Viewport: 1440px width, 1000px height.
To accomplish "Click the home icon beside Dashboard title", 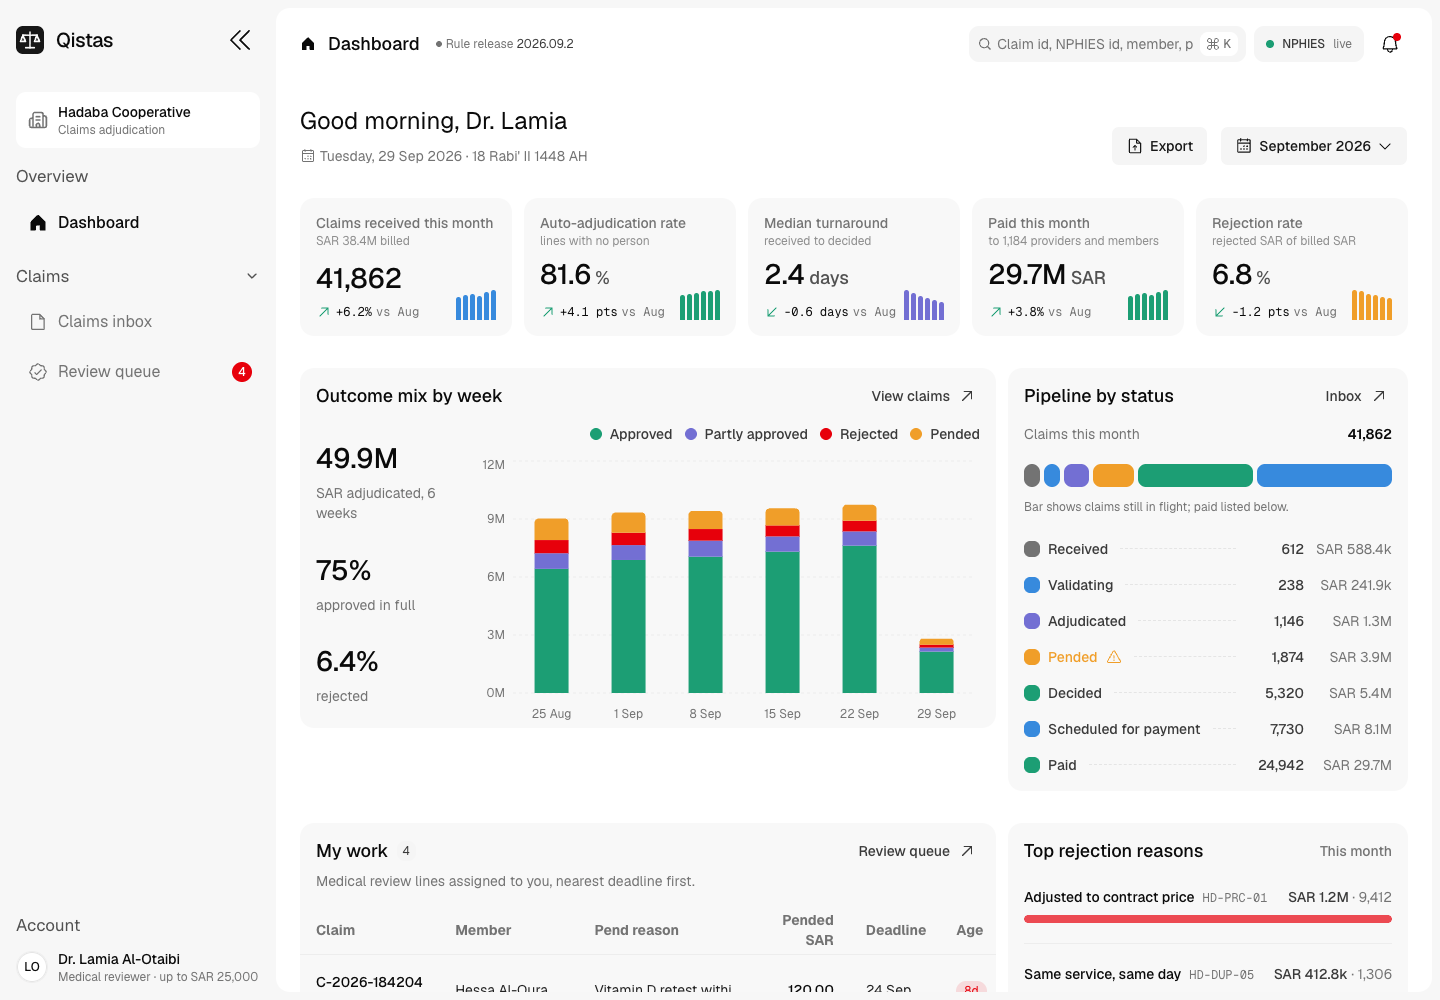I will tap(308, 44).
